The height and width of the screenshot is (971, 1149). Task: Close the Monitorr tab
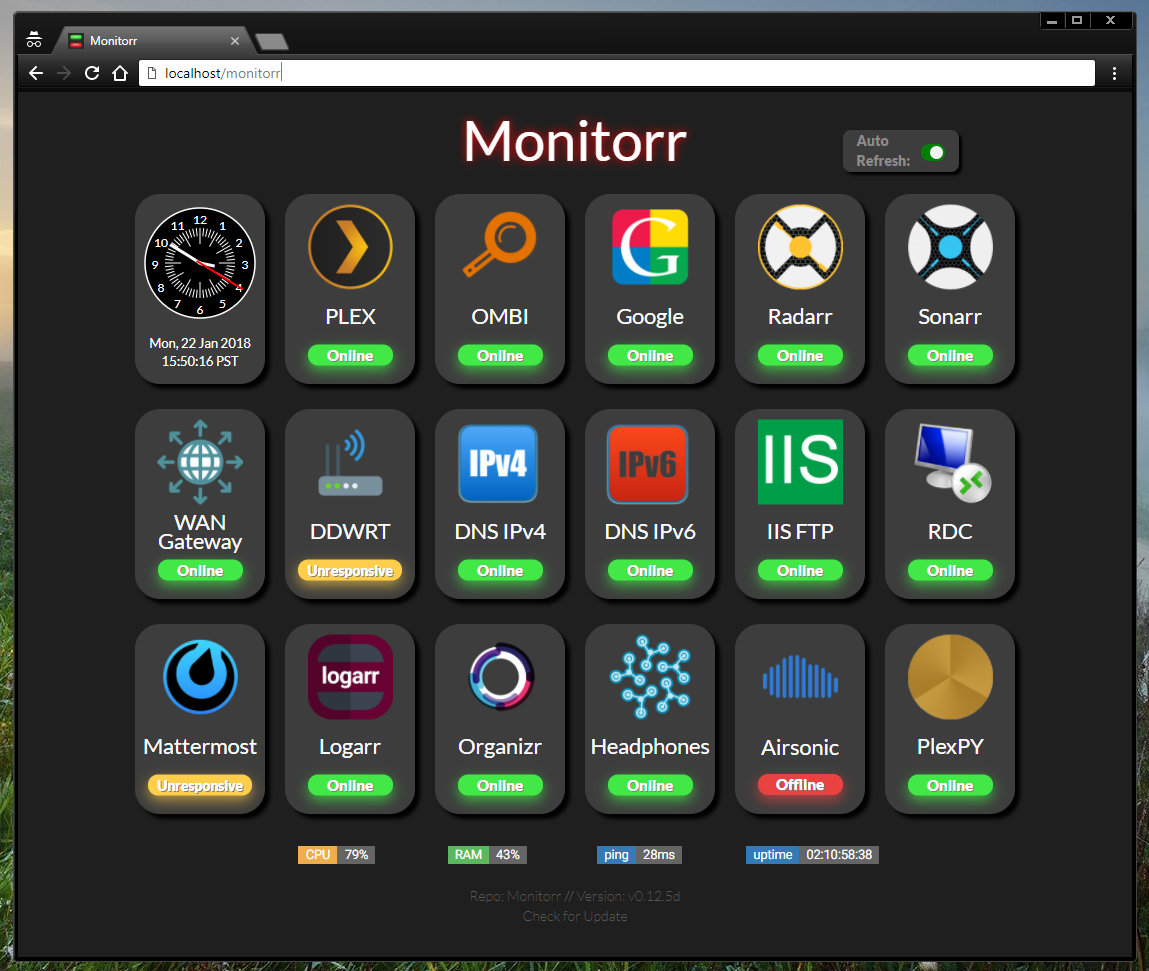(235, 41)
